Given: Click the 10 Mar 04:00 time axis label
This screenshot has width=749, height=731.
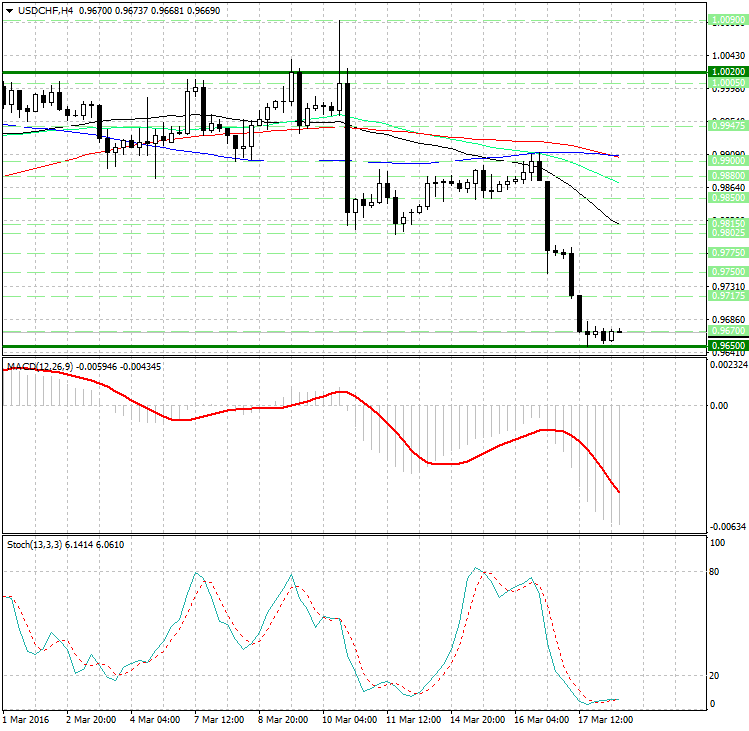Looking at the screenshot, I should click(x=350, y=719).
